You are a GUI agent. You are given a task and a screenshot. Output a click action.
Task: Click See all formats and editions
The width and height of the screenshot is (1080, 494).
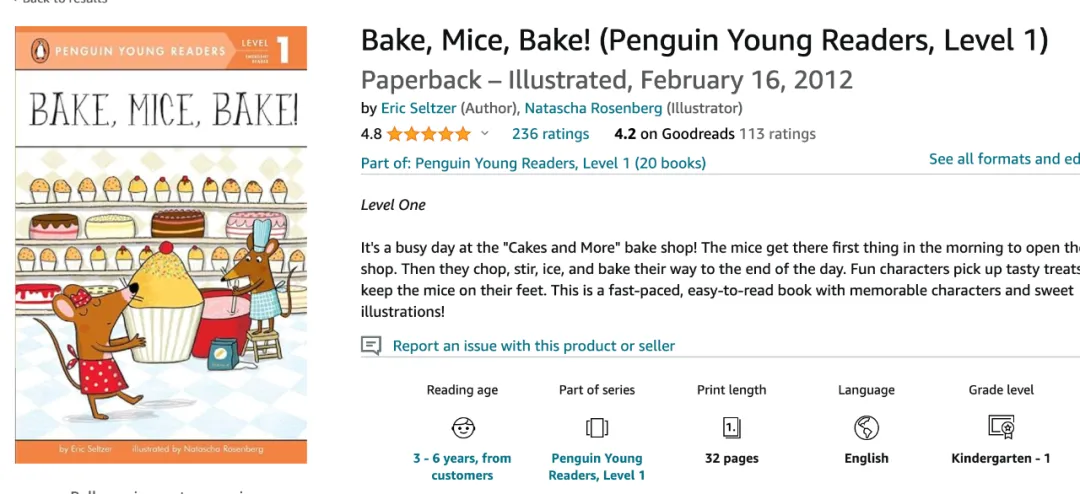tap(1004, 159)
